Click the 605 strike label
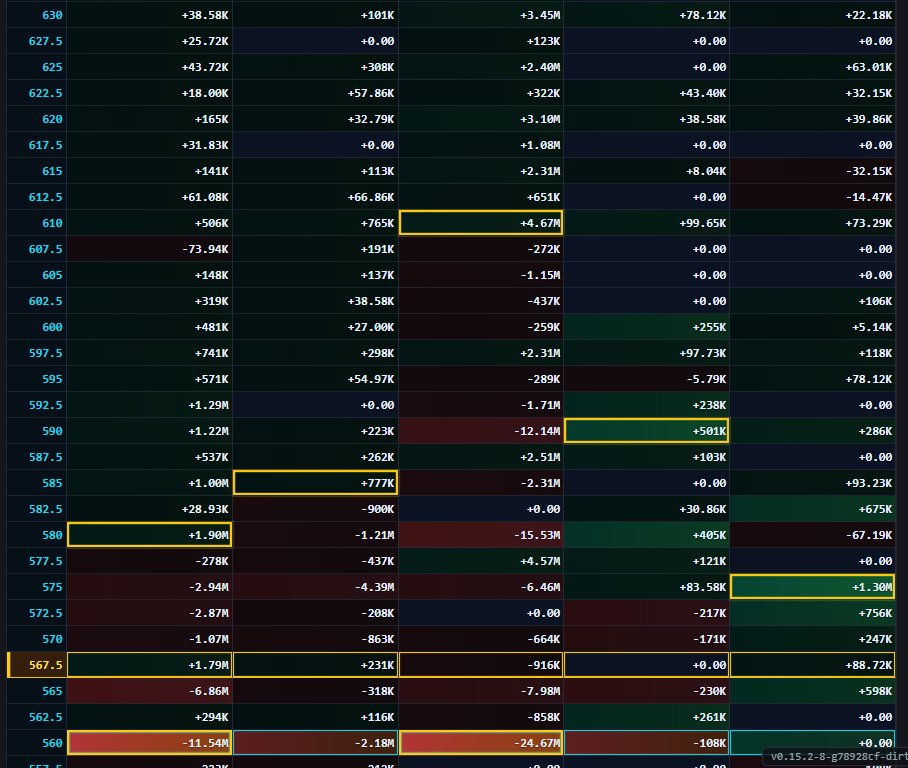 [52, 275]
